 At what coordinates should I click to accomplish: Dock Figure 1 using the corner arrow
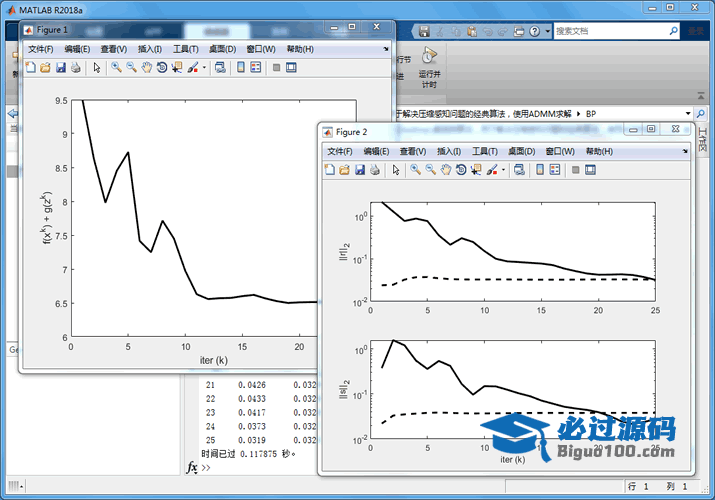(386, 49)
